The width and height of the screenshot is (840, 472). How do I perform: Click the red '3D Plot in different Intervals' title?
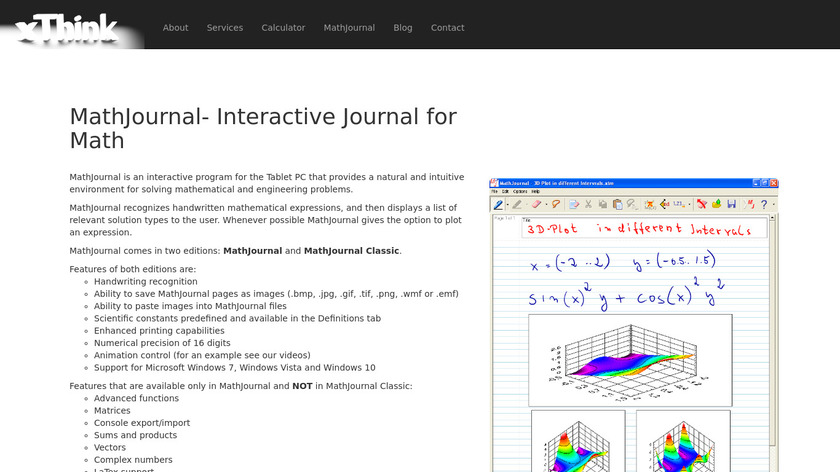pyautogui.click(x=640, y=229)
